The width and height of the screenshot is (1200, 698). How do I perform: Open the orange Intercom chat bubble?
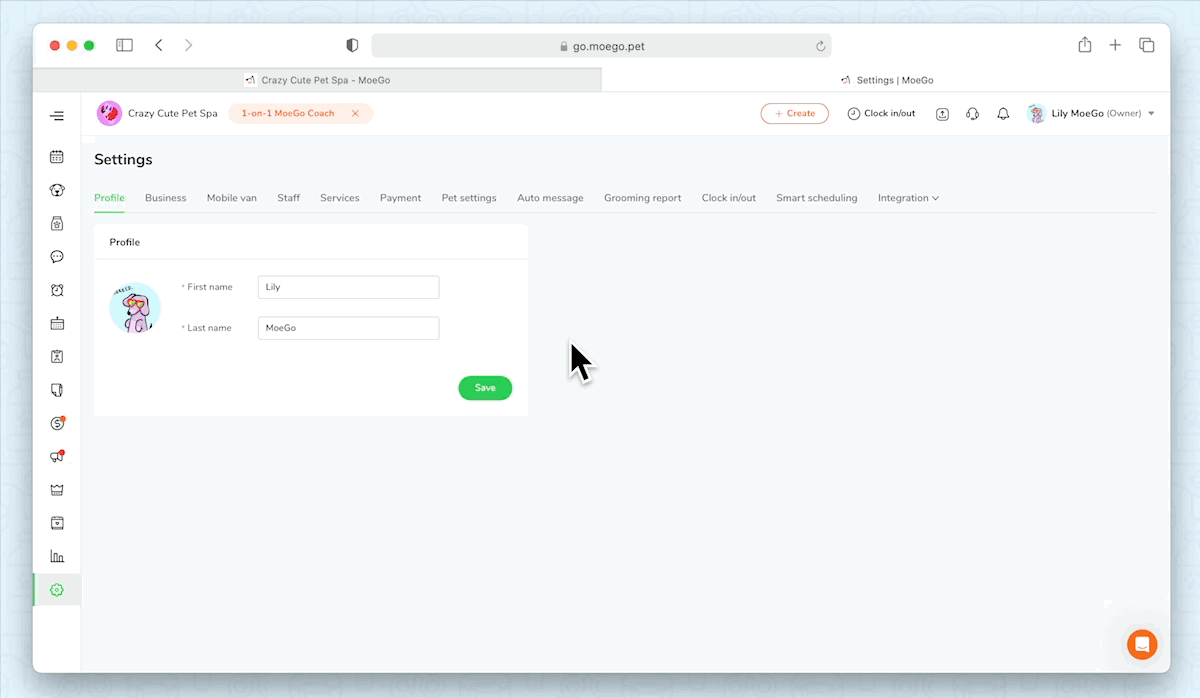[1142, 644]
